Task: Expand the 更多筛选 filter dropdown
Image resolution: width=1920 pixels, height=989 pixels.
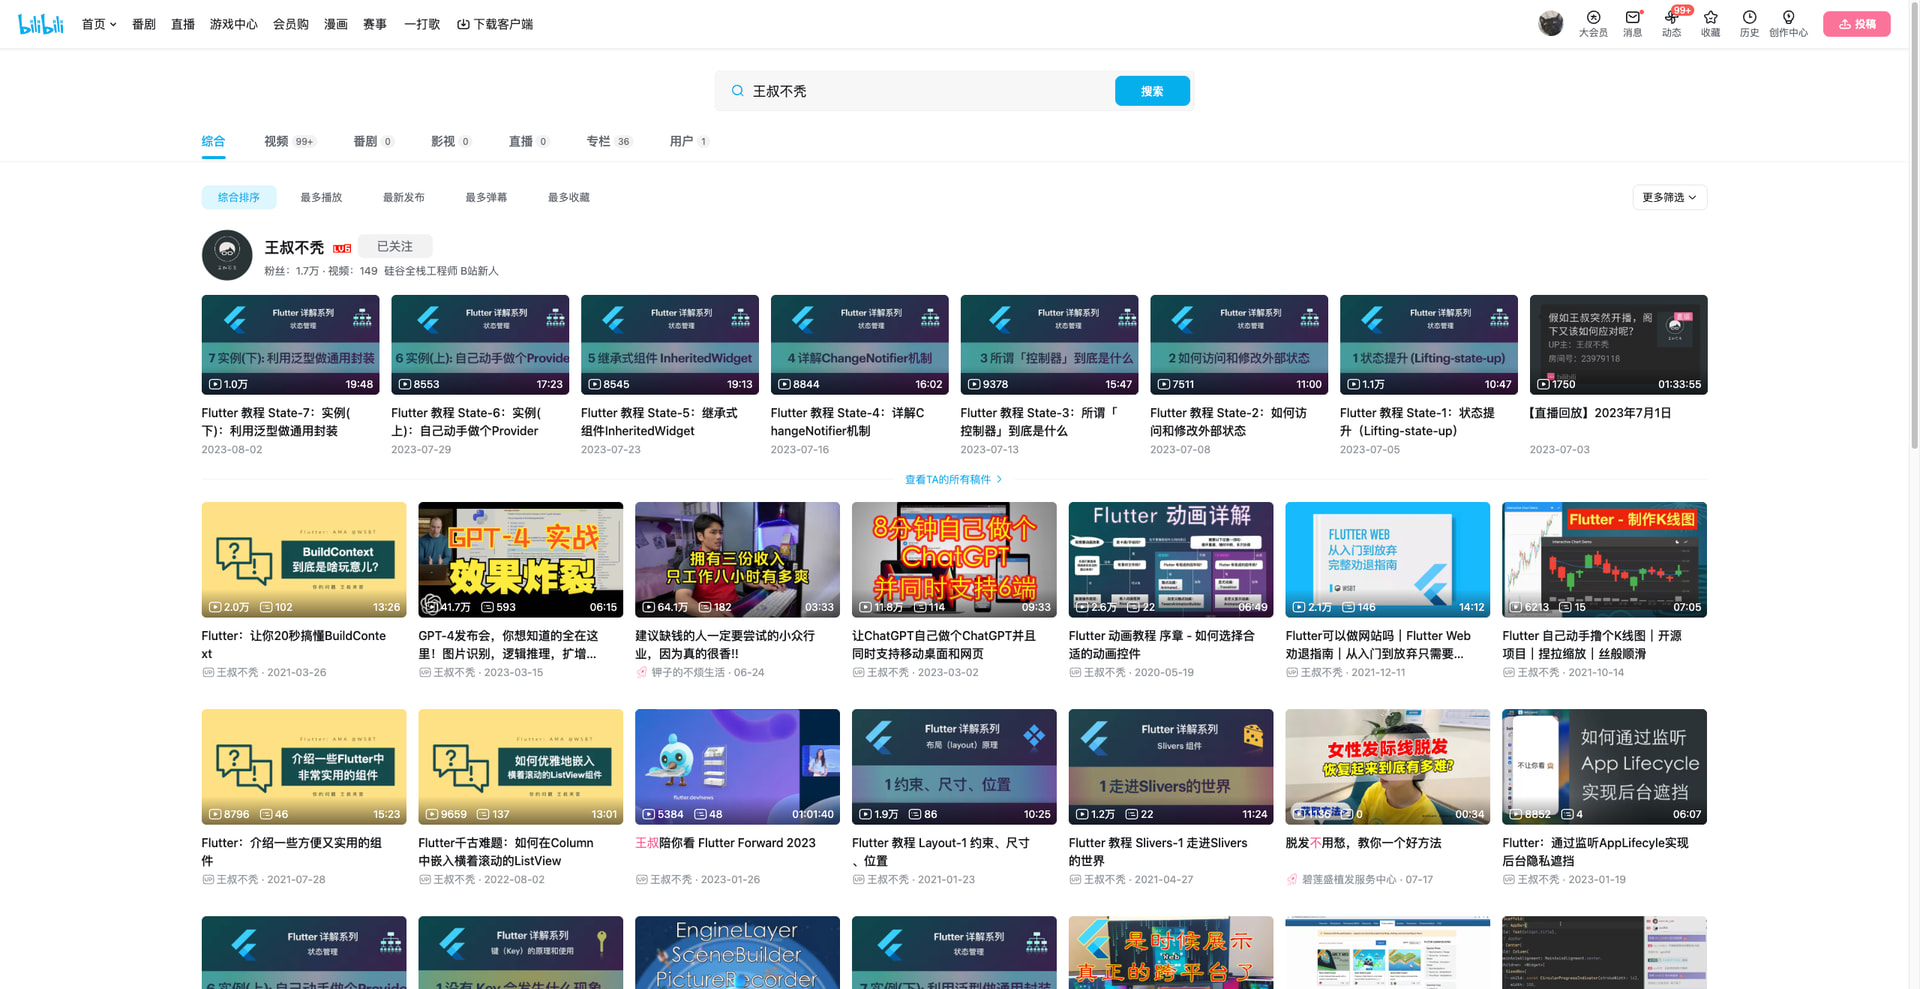Action: [x=1669, y=197]
